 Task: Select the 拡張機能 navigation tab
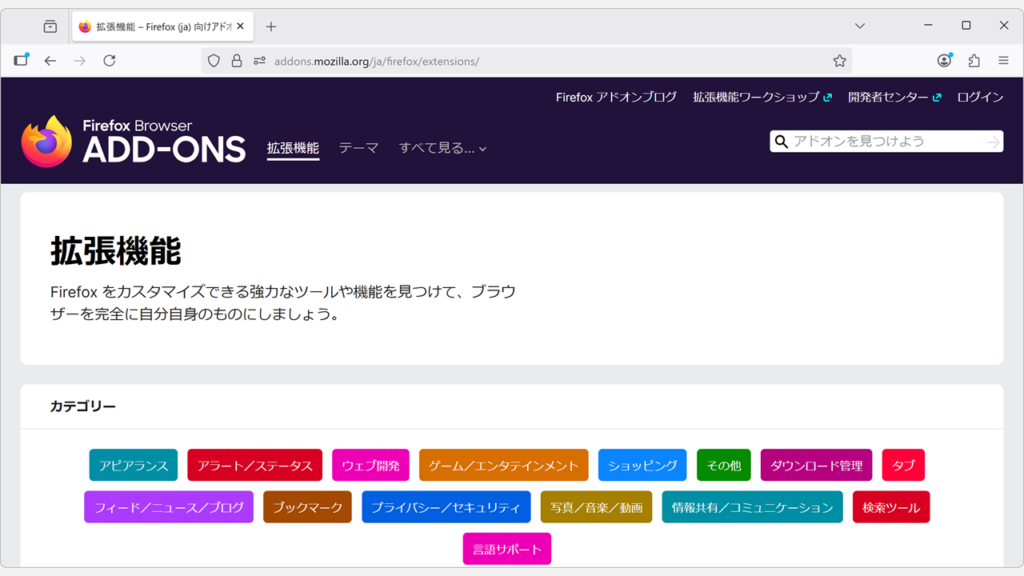point(293,148)
